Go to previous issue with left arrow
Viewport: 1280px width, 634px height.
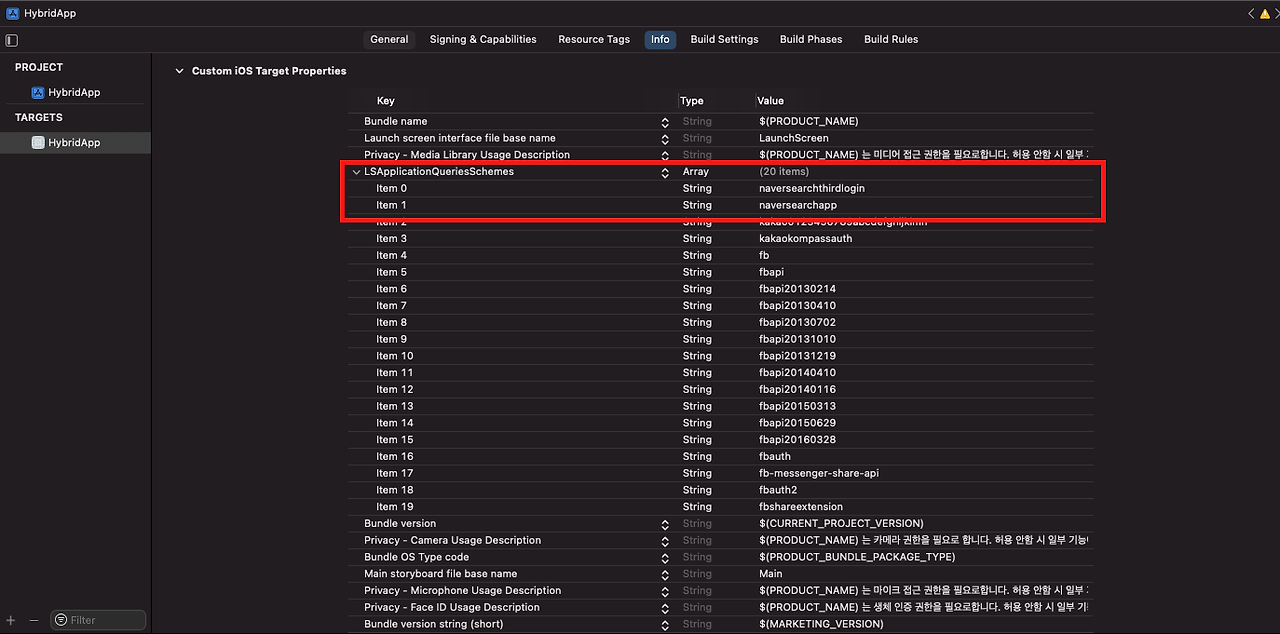tap(1250, 13)
